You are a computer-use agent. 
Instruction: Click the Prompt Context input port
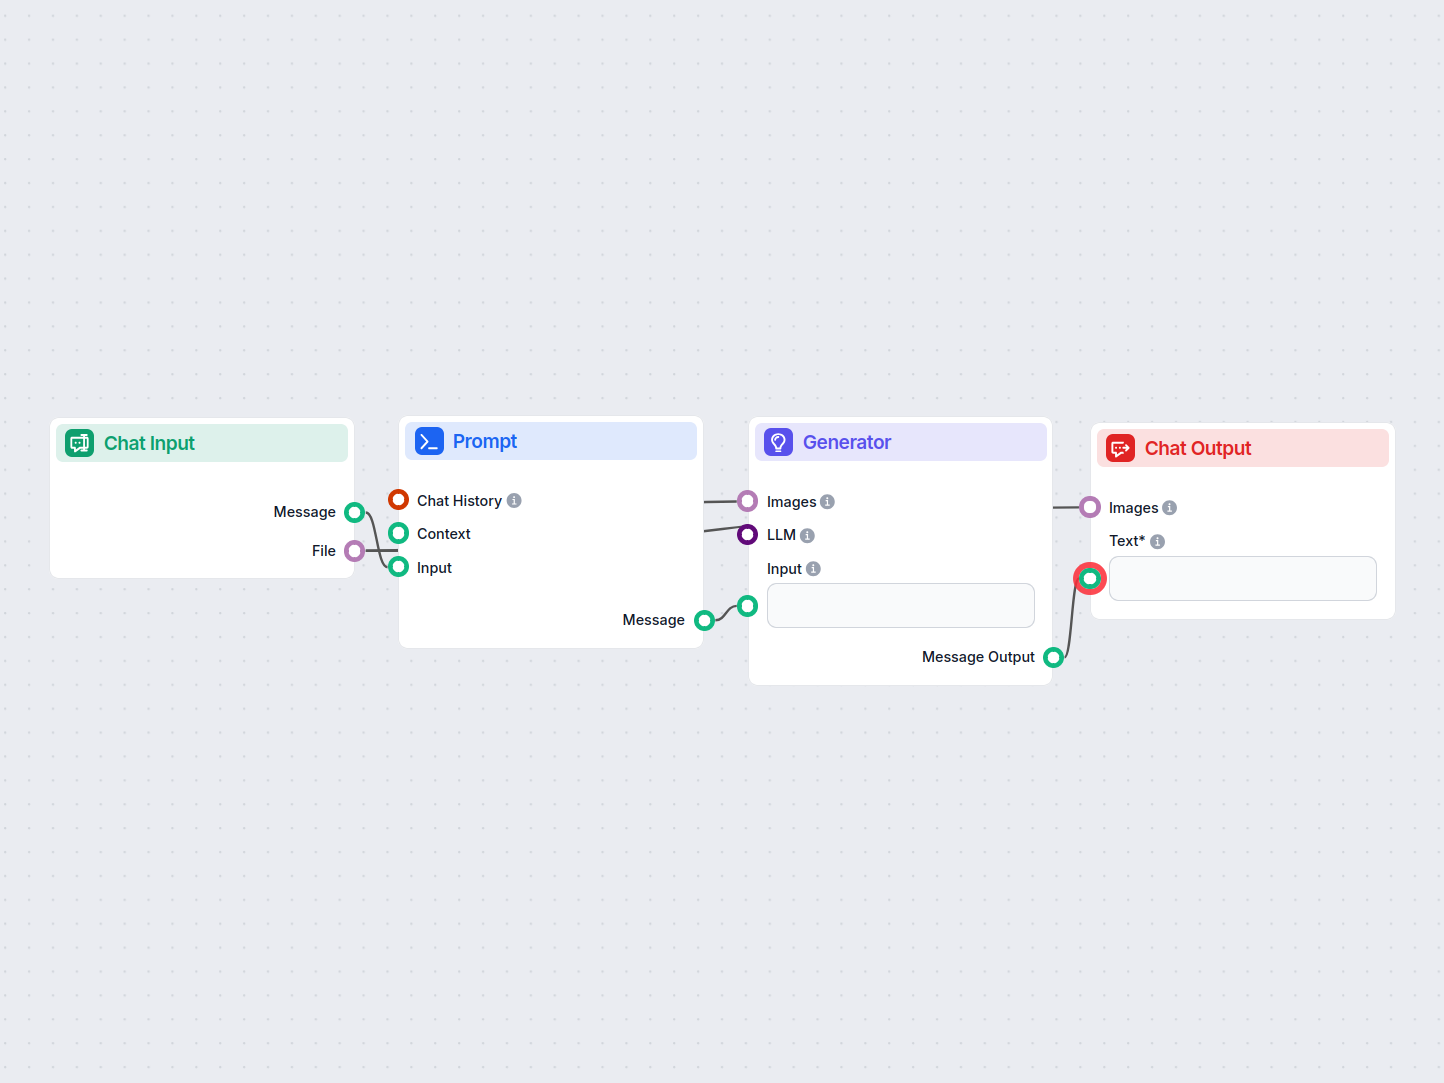[398, 533]
